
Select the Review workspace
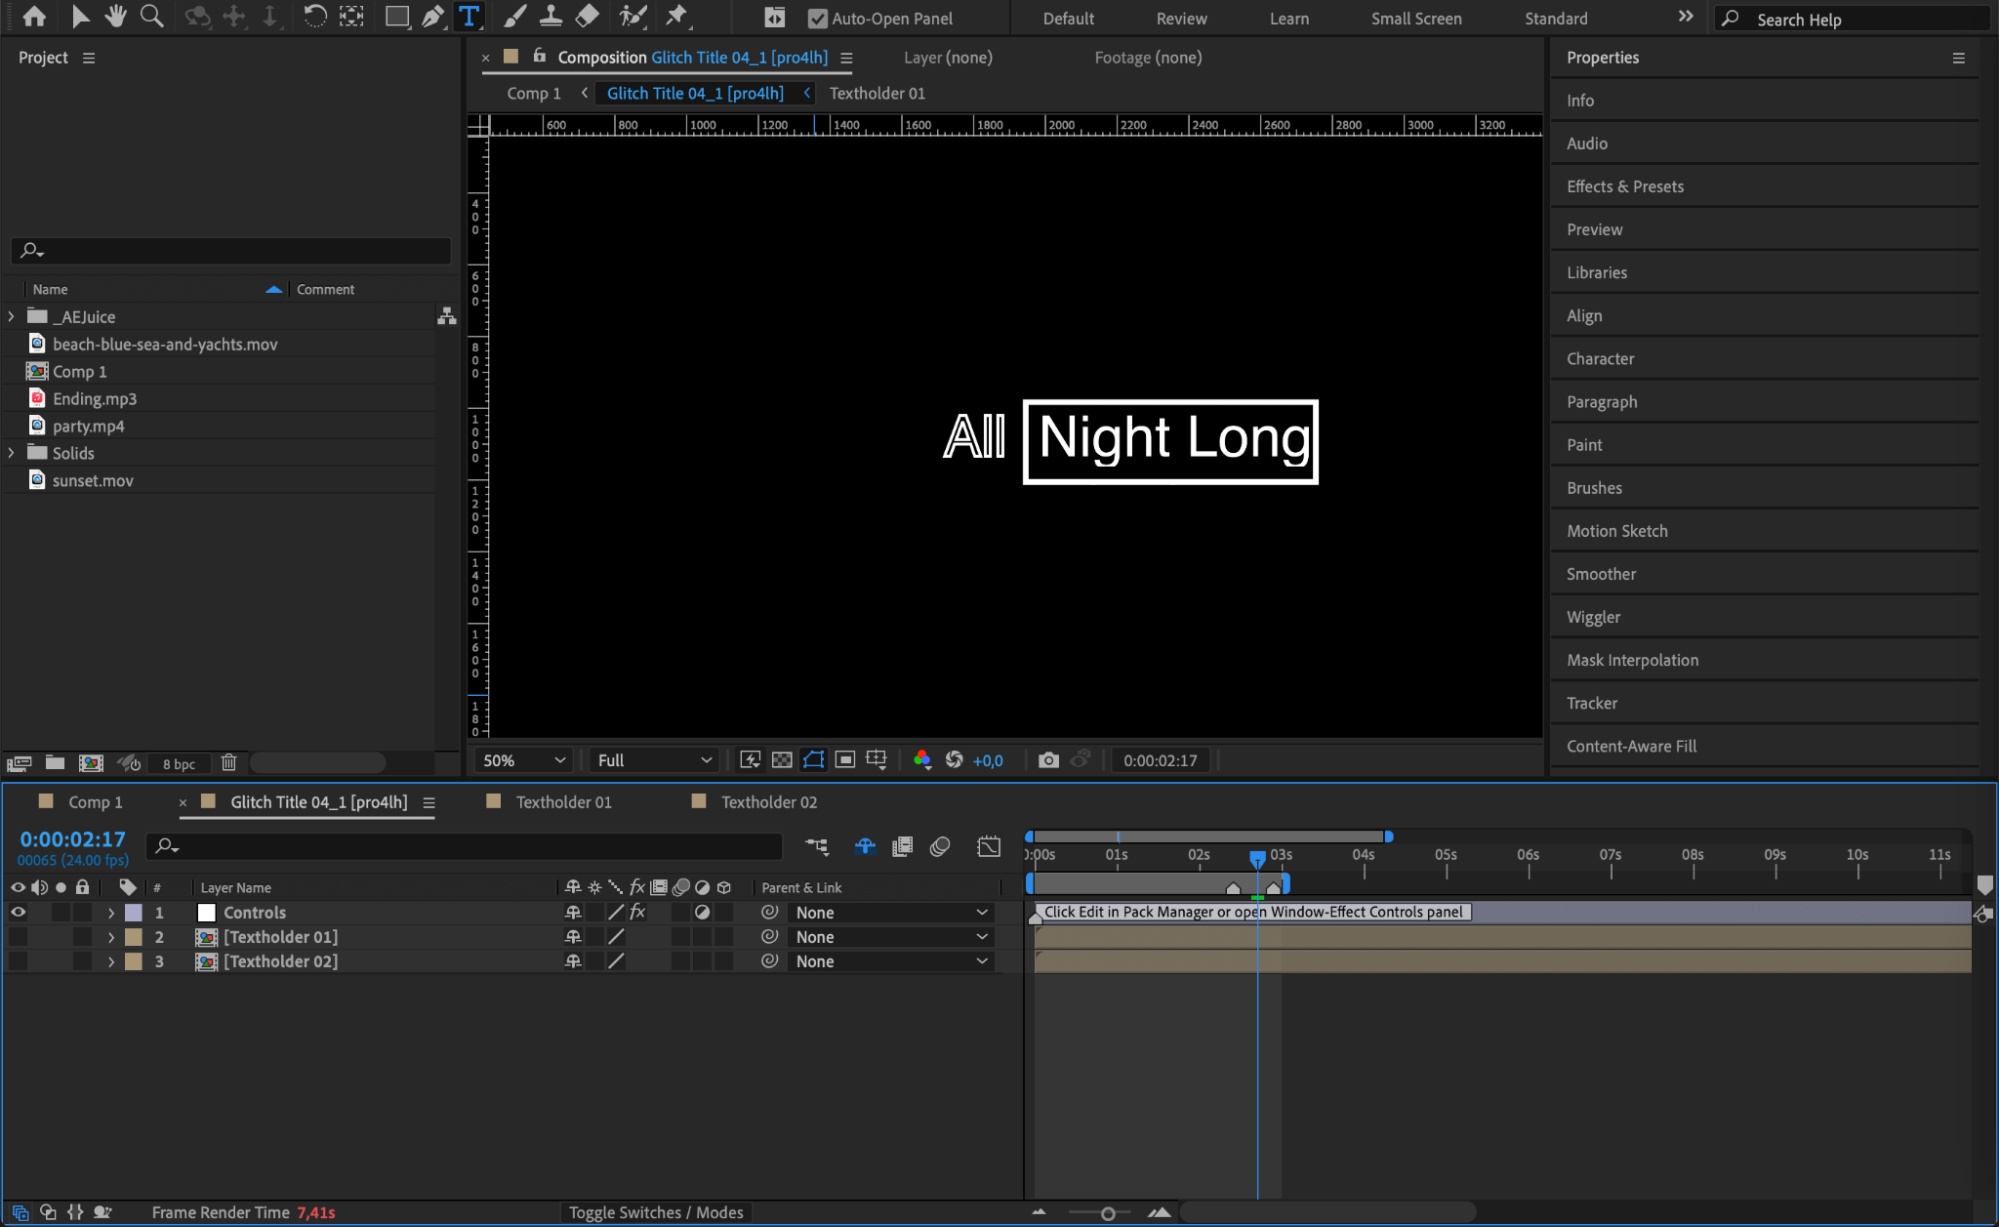click(x=1181, y=18)
